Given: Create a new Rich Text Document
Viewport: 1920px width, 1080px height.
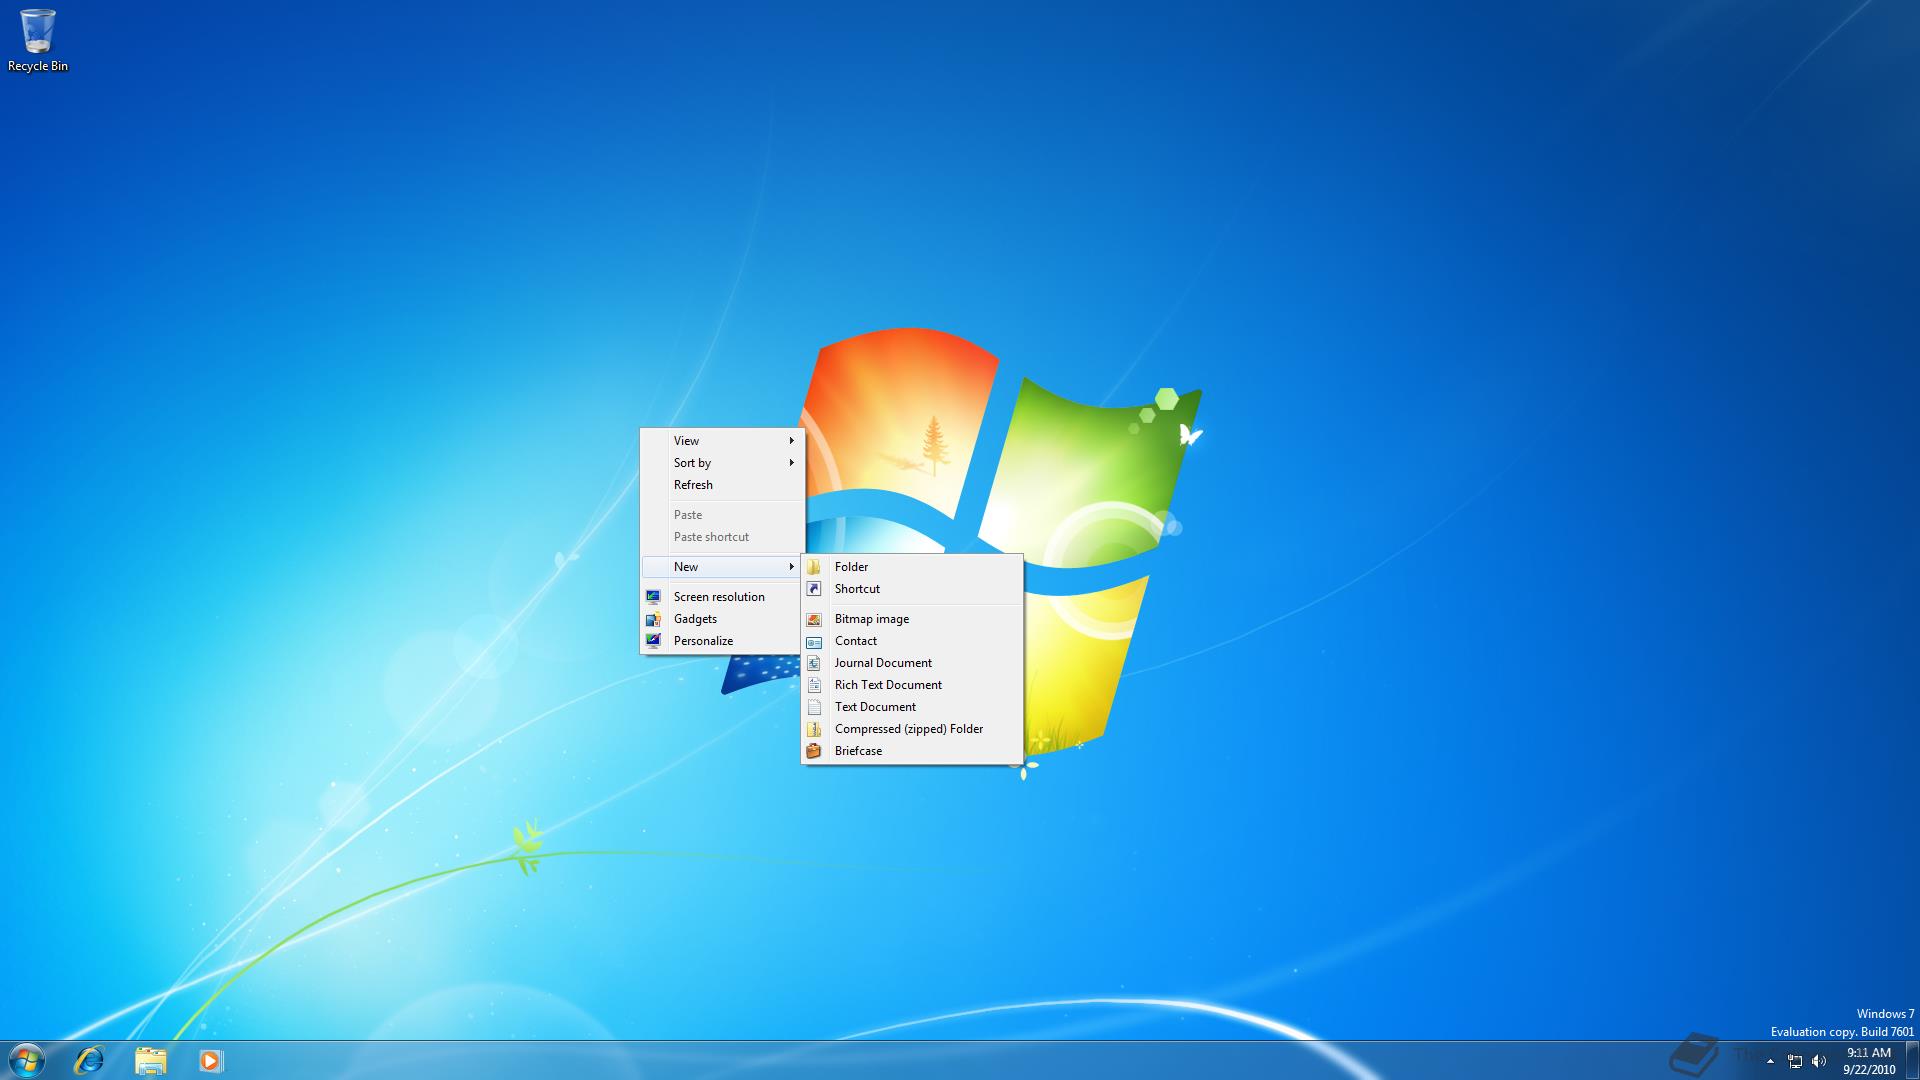Looking at the screenshot, I should pyautogui.click(x=912, y=685).
